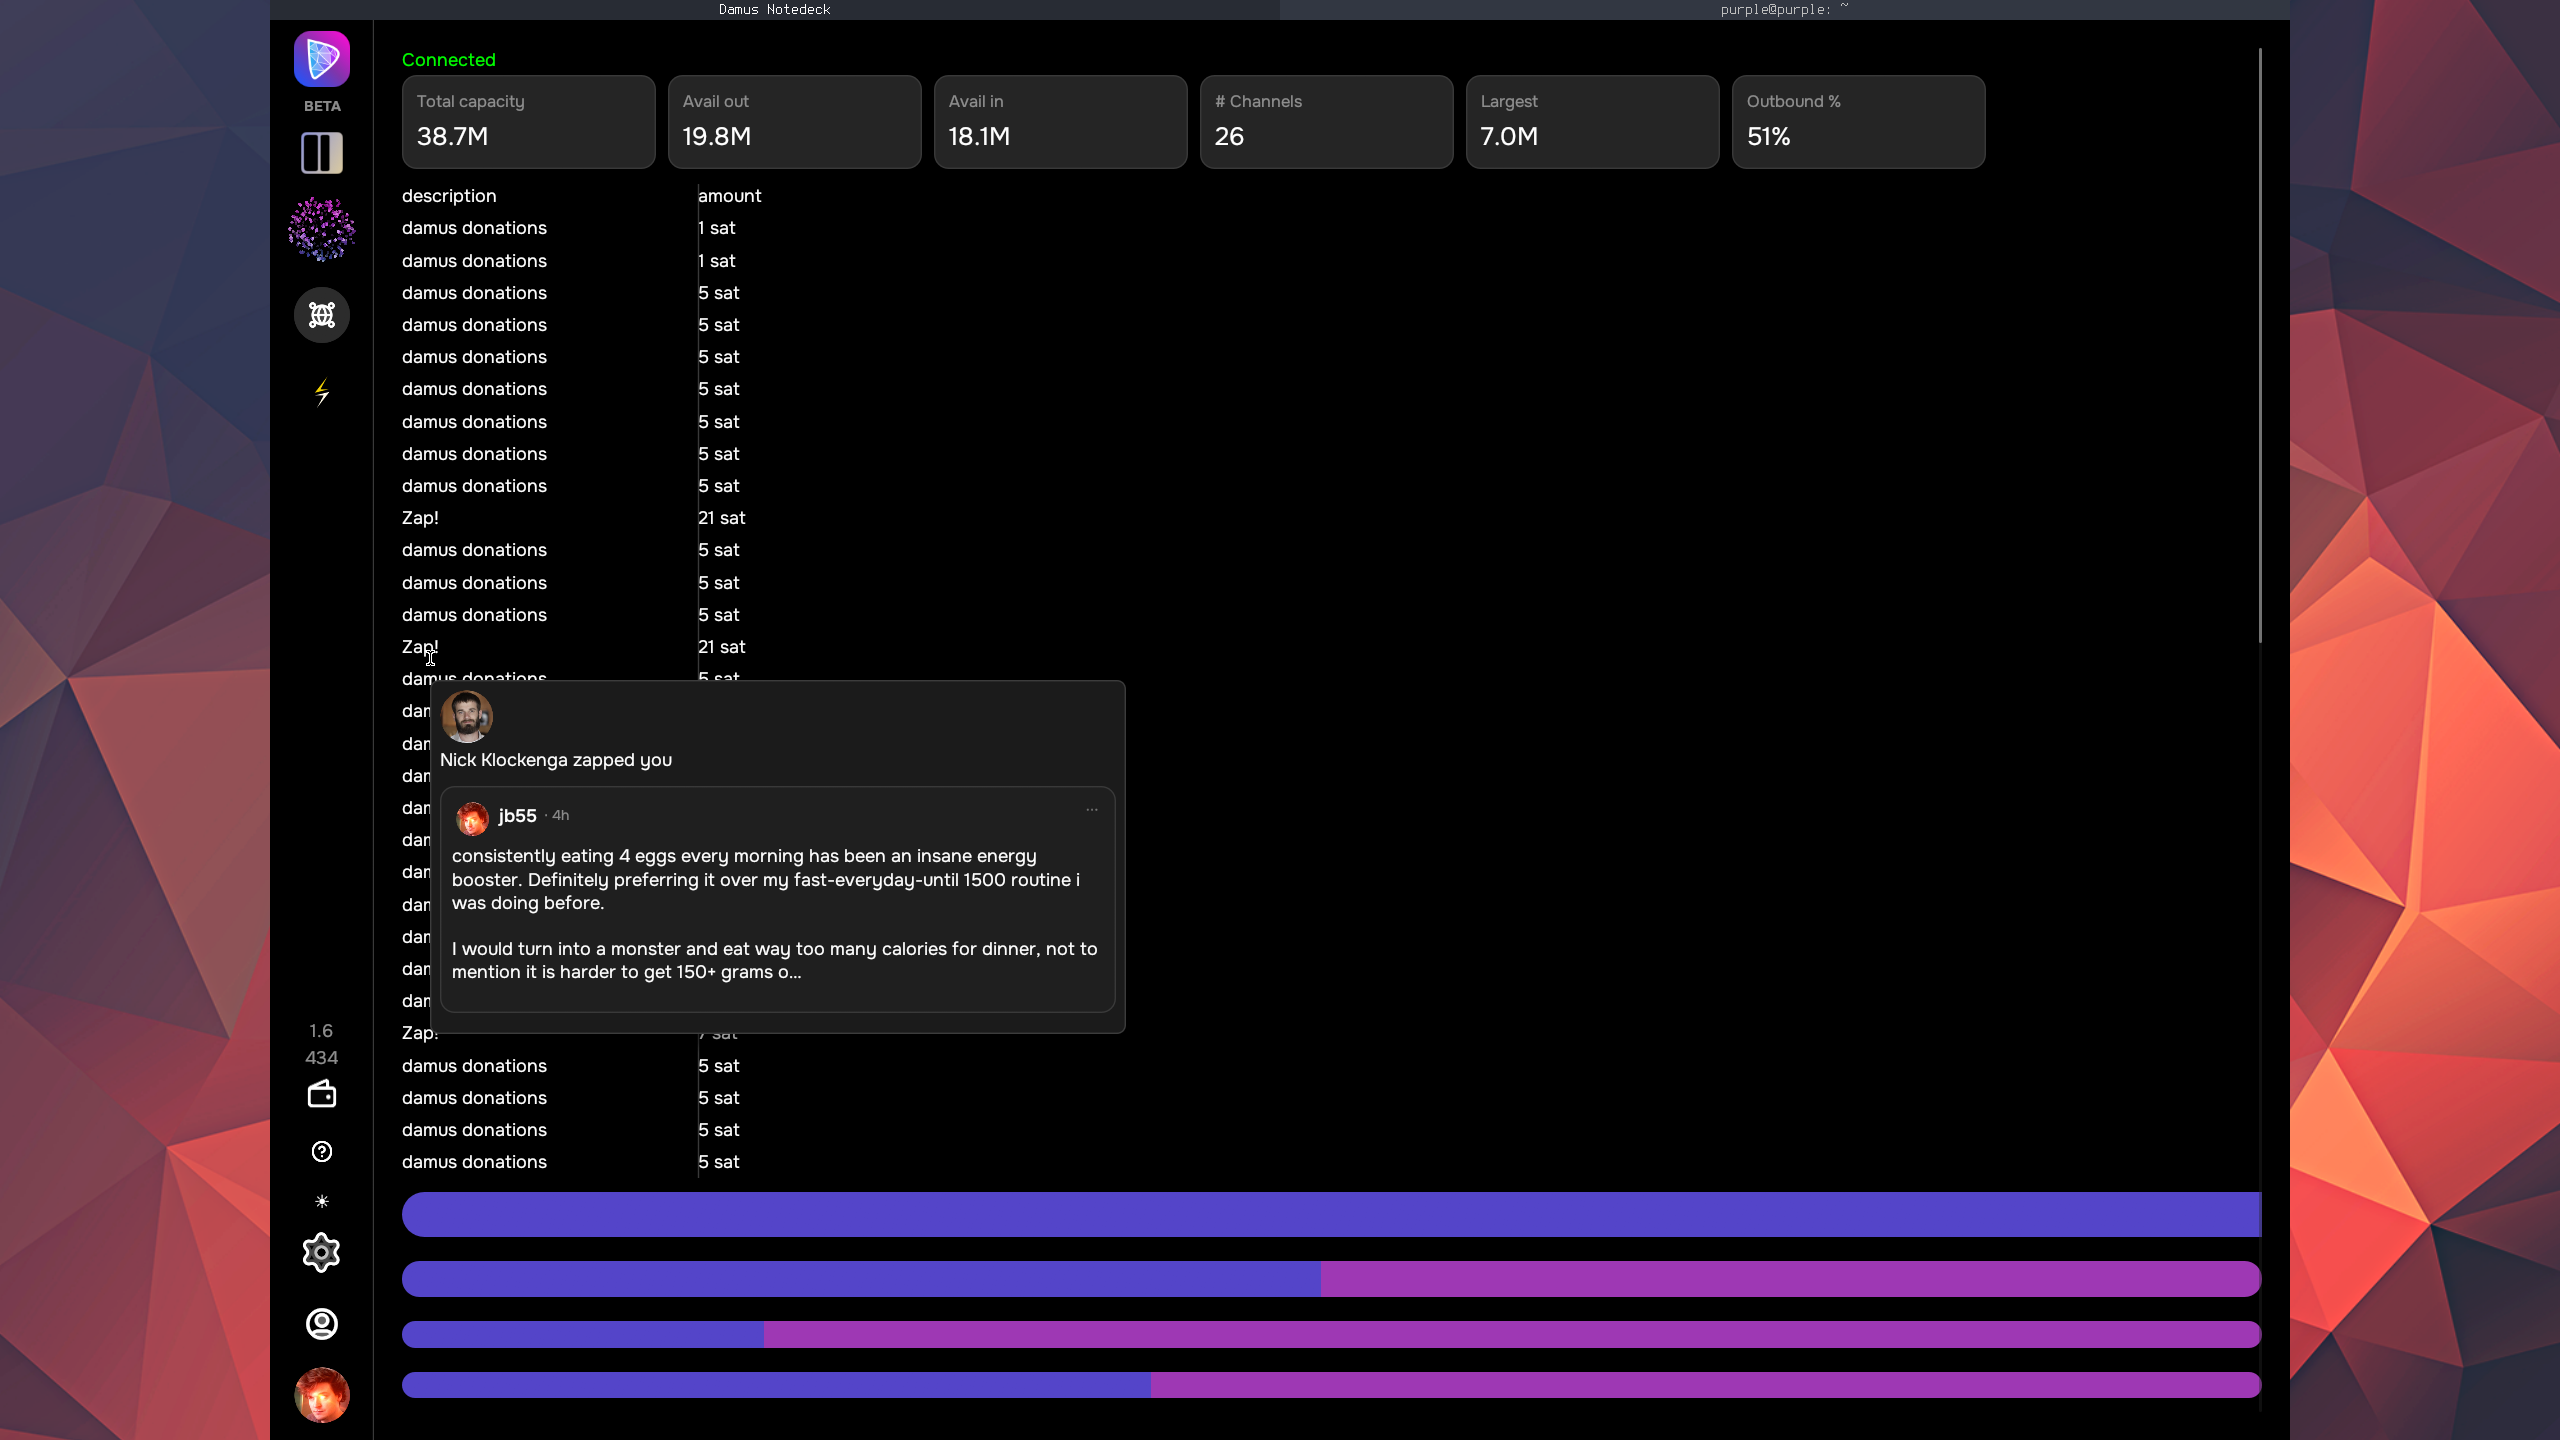Open the atom-style round sidebar icon
This screenshot has width=2560, height=1440.
click(322, 315)
